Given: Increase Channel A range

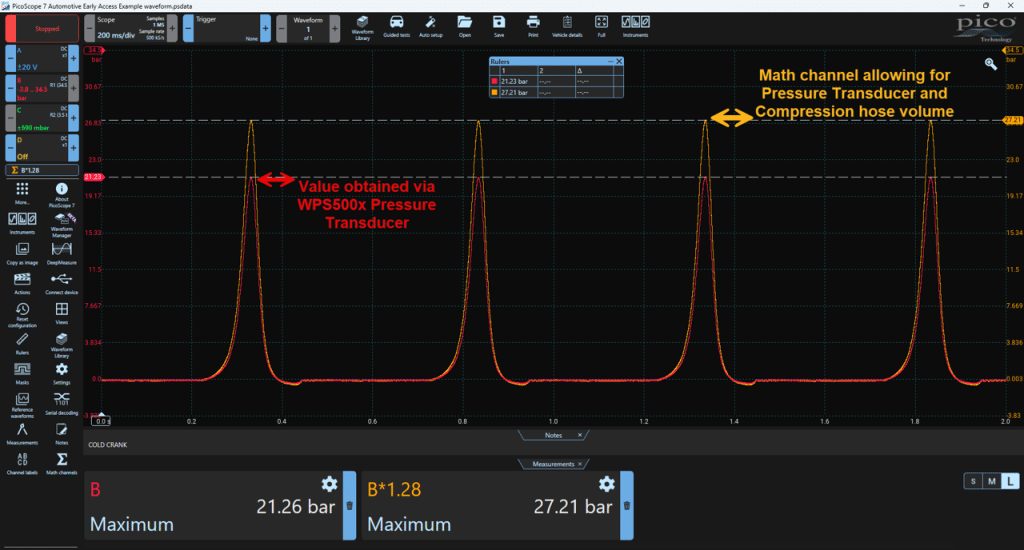Looking at the screenshot, I should coord(73,59).
